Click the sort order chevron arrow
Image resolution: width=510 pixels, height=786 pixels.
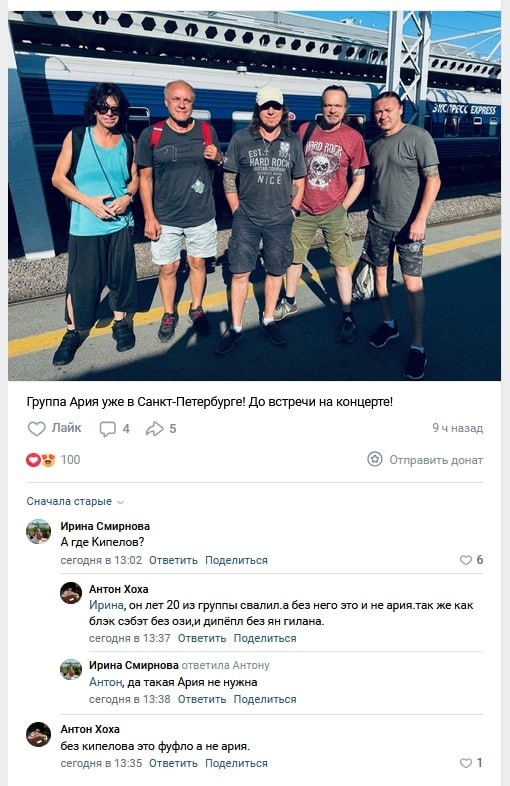tap(120, 502)
